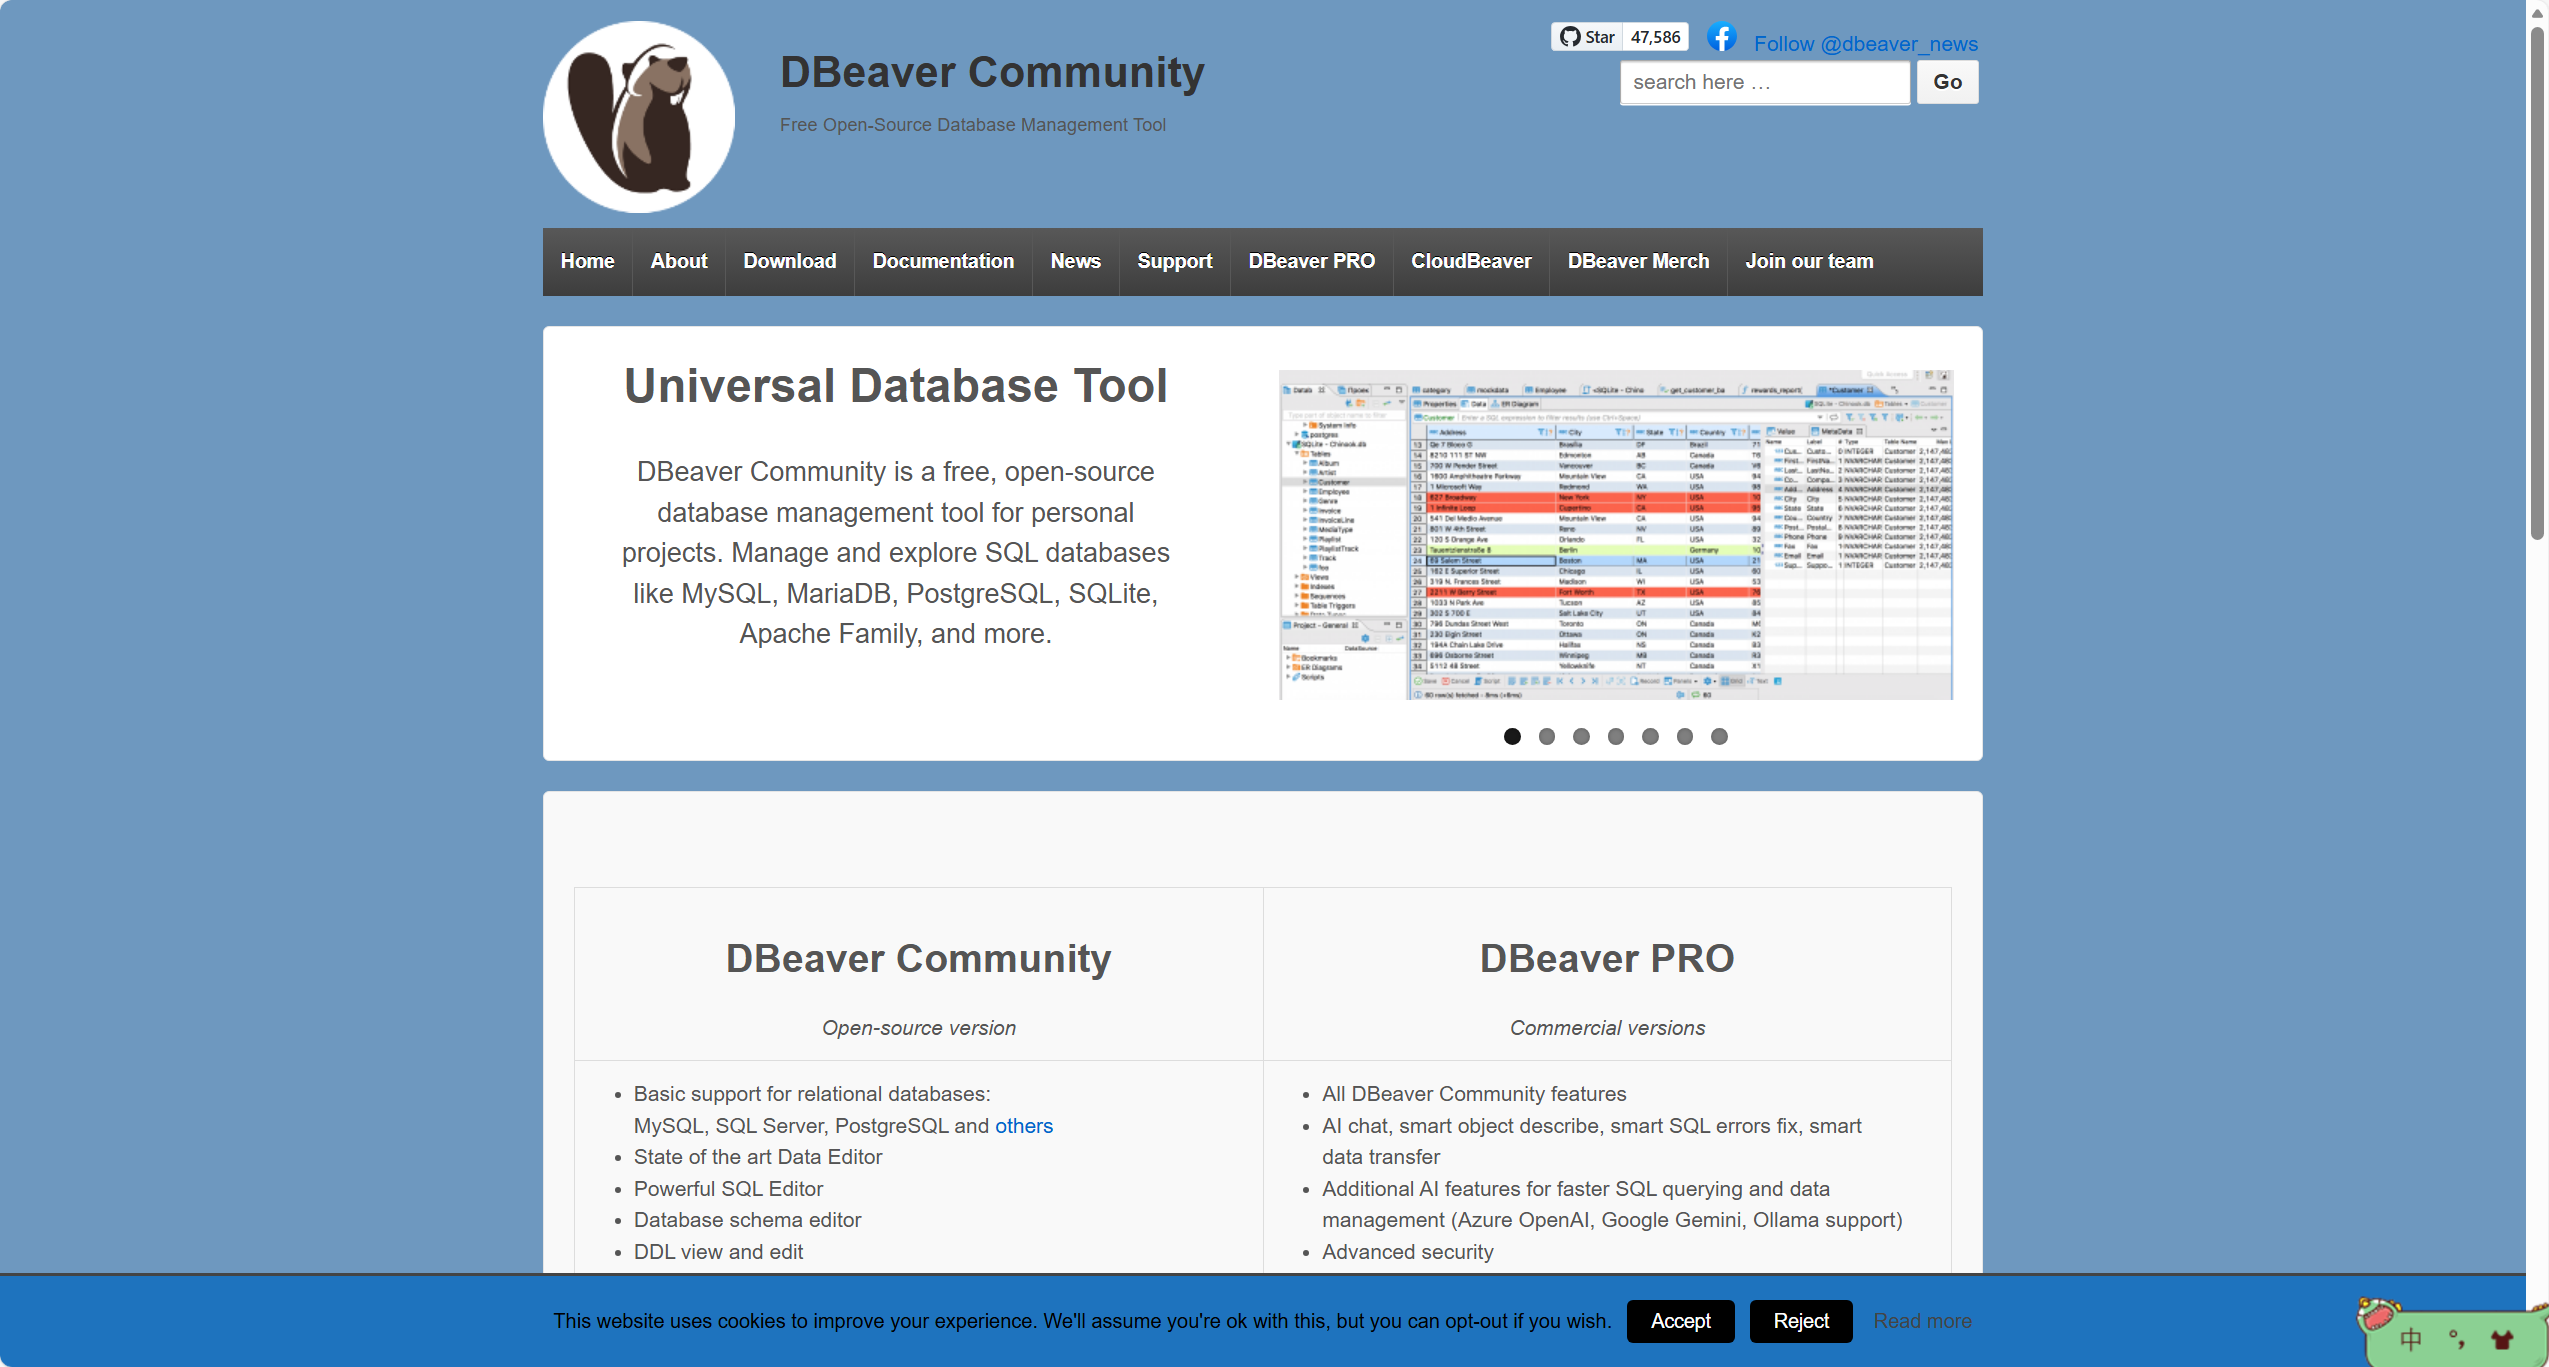This screenshot has height=1367, width=2549.
Task: Click the IME Chinese mode icon
Action: [2411, 1339]
